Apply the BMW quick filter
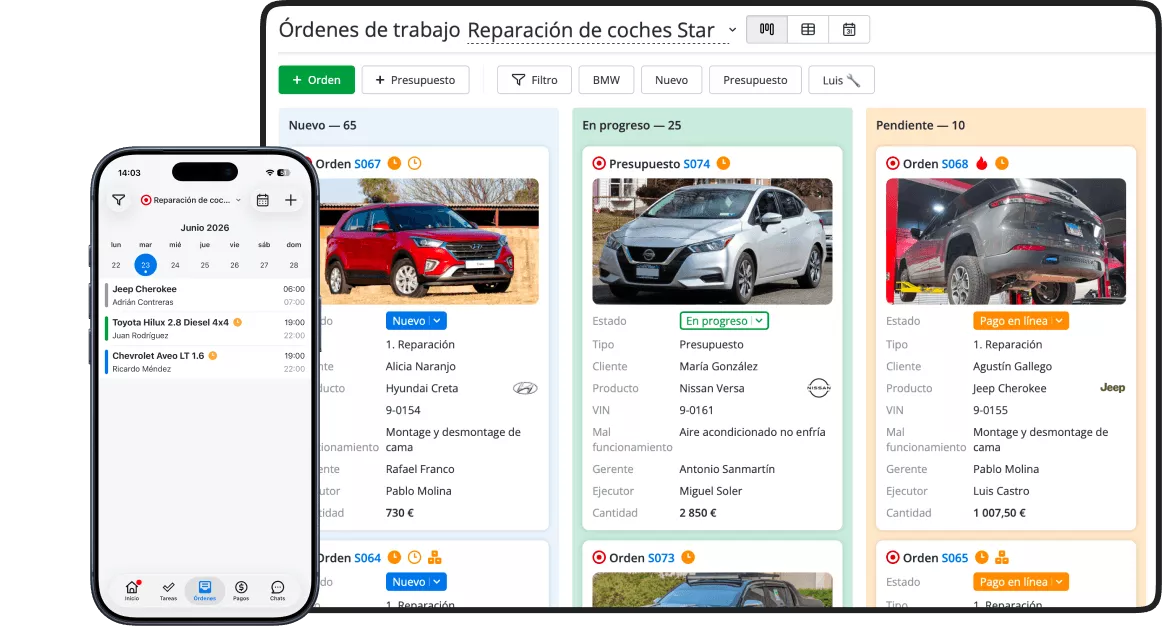 [606, 80]
